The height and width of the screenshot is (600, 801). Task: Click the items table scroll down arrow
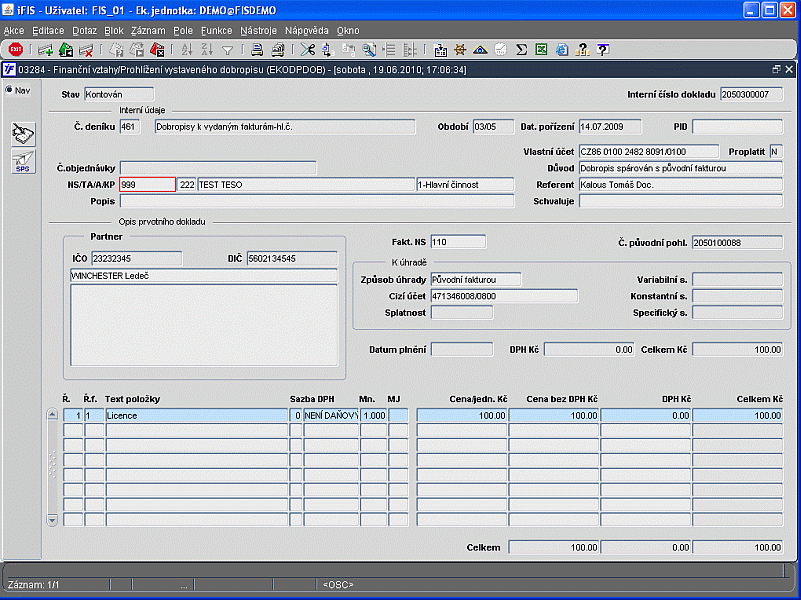coord(52,520)
